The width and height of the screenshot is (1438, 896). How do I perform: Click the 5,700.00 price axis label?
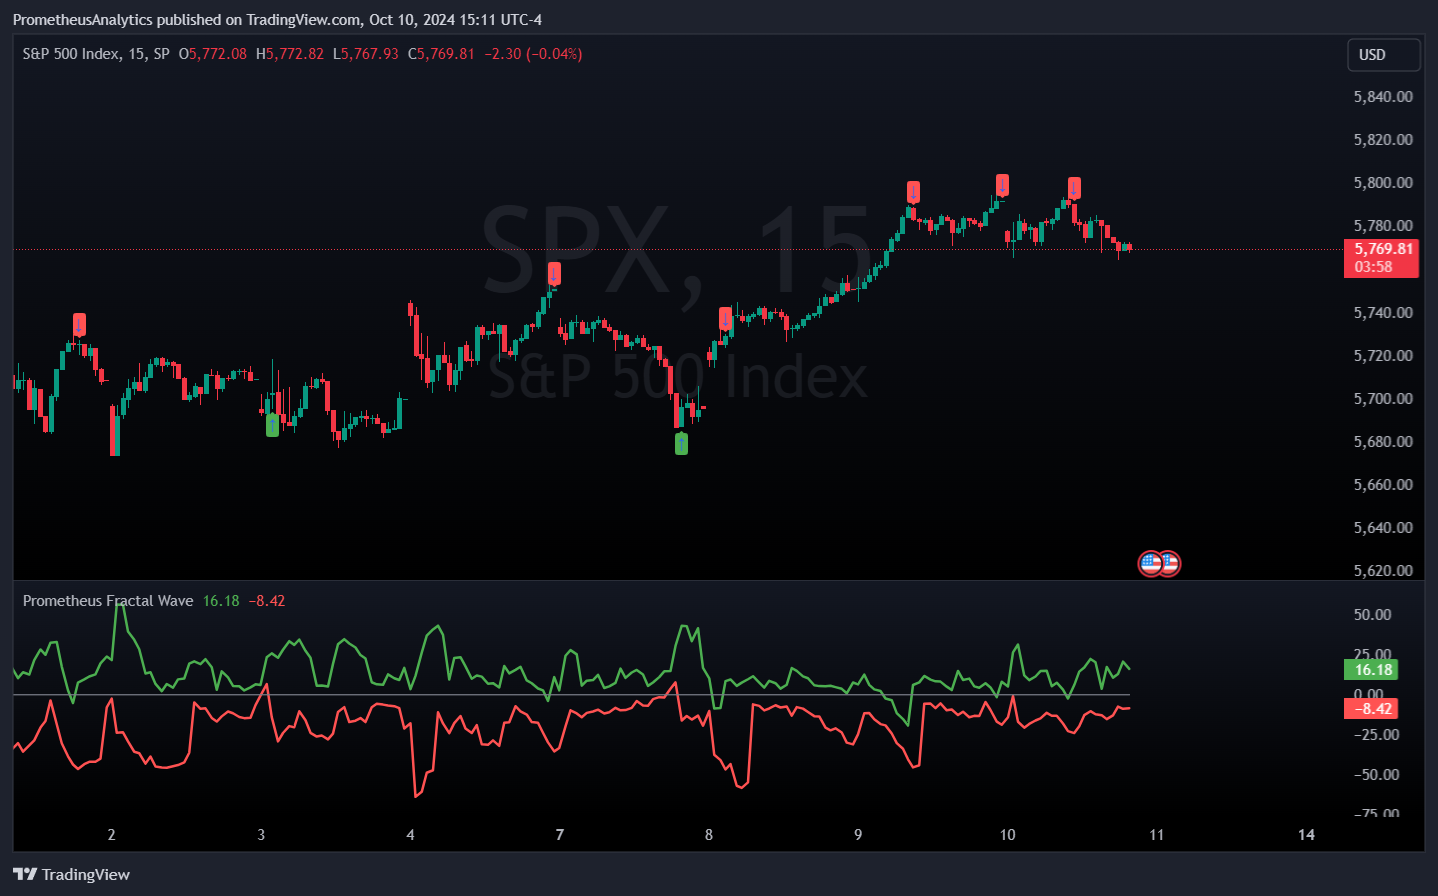click(x=1383, y=399)
